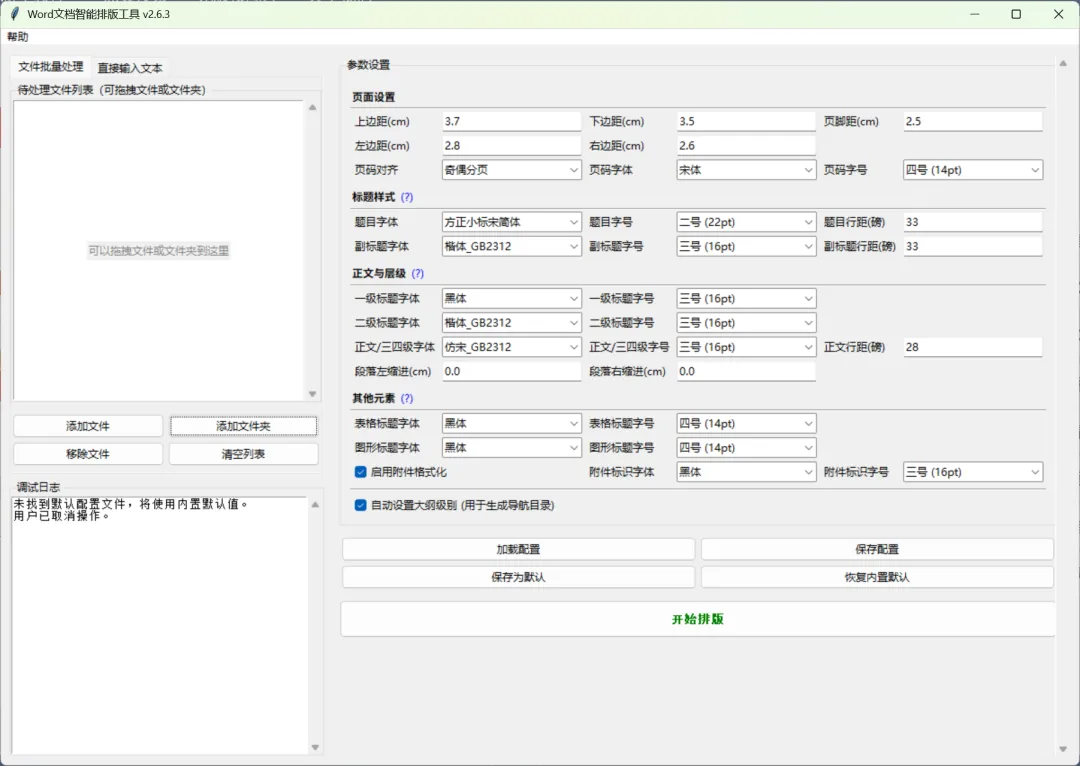
Task: Open the 正文/三四级字号 dropdown
Action: click(x=747, y=347)
